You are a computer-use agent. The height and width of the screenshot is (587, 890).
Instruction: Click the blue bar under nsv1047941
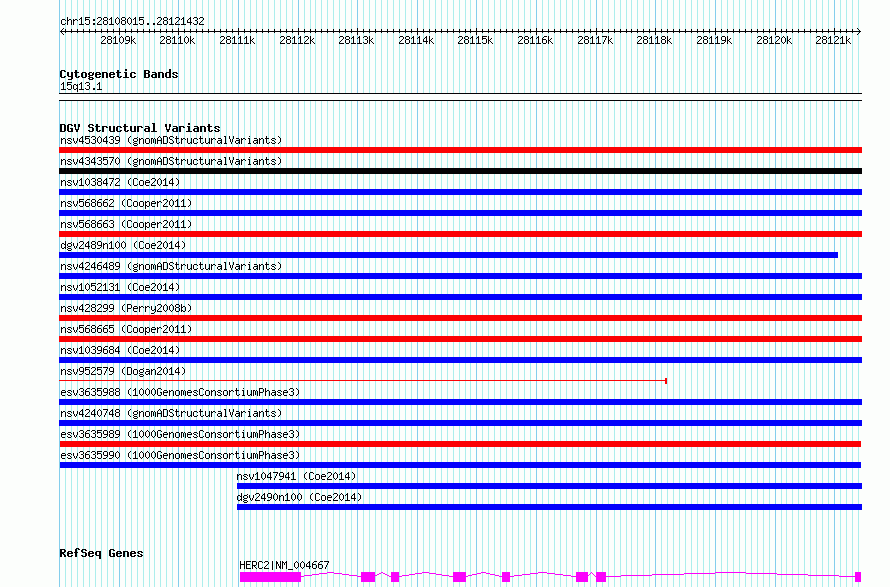549,486
